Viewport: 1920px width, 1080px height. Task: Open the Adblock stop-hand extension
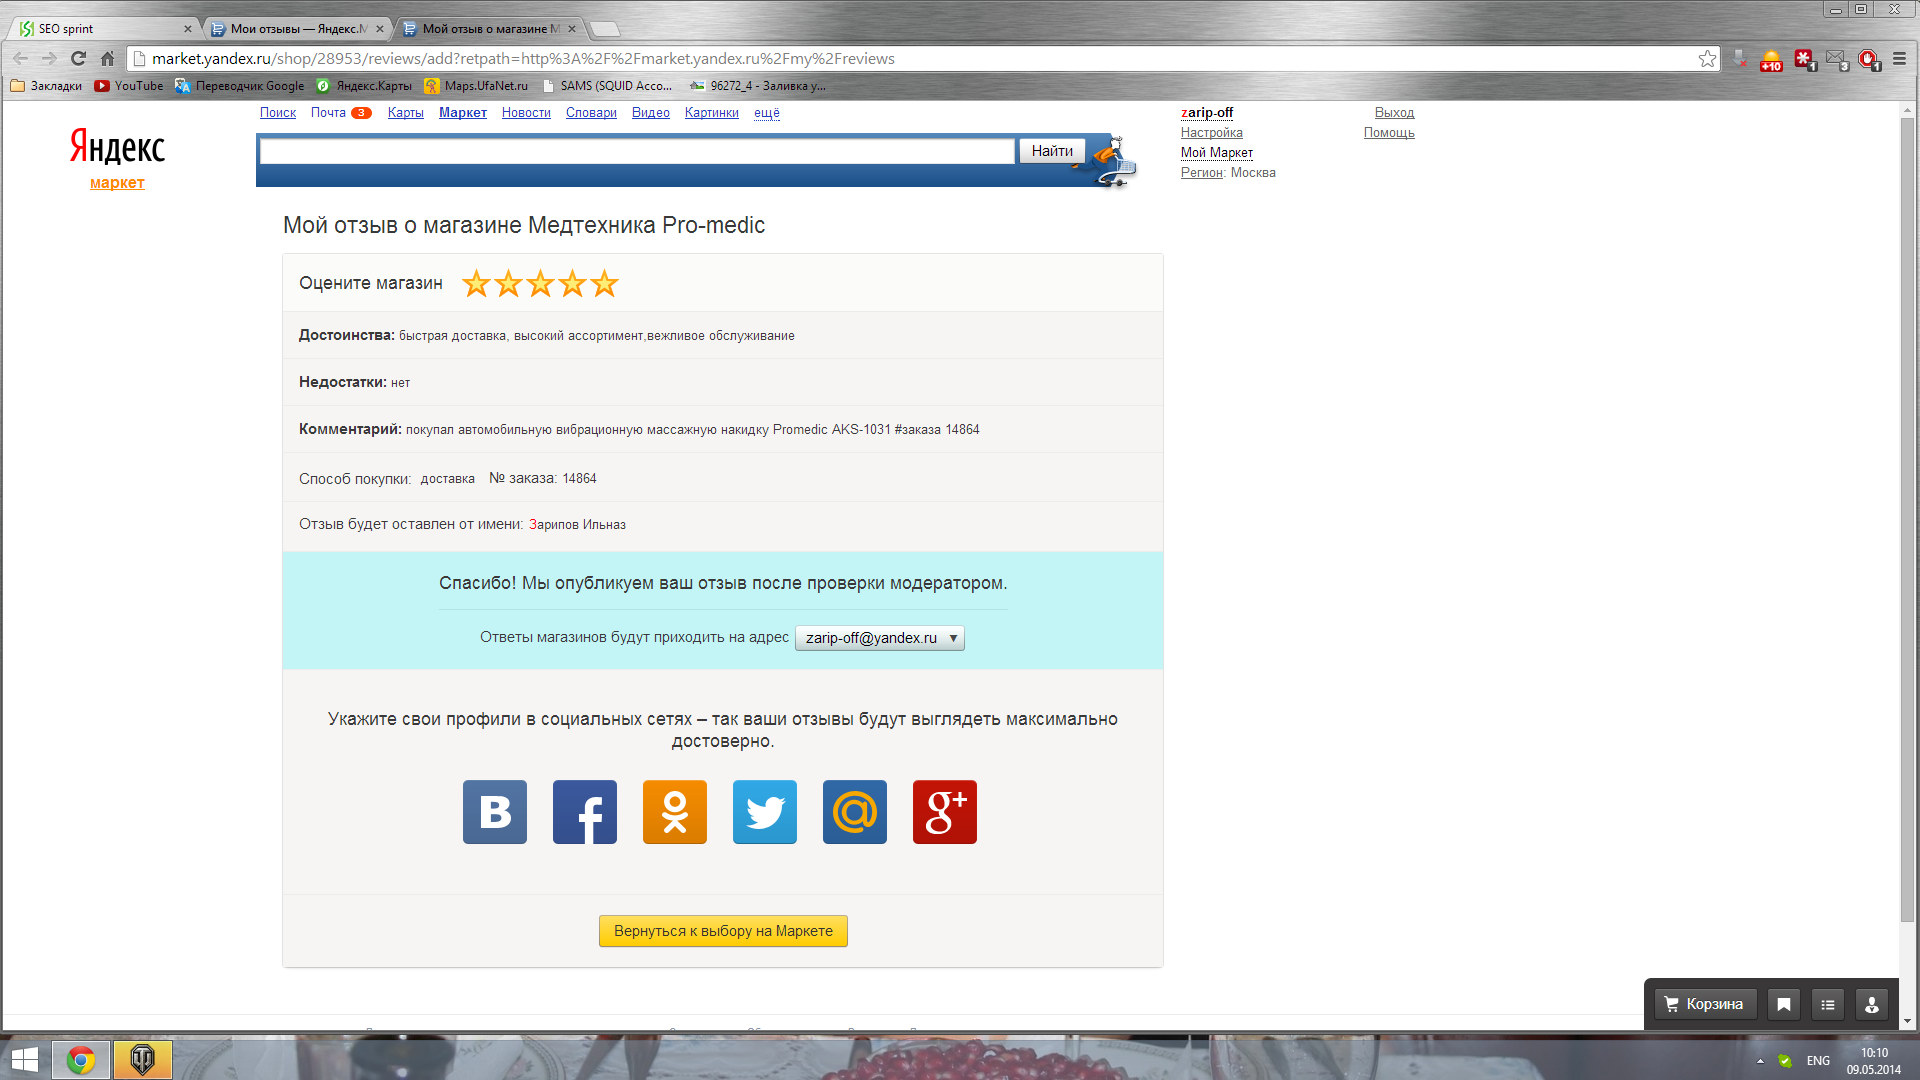tap(1869, 60)
